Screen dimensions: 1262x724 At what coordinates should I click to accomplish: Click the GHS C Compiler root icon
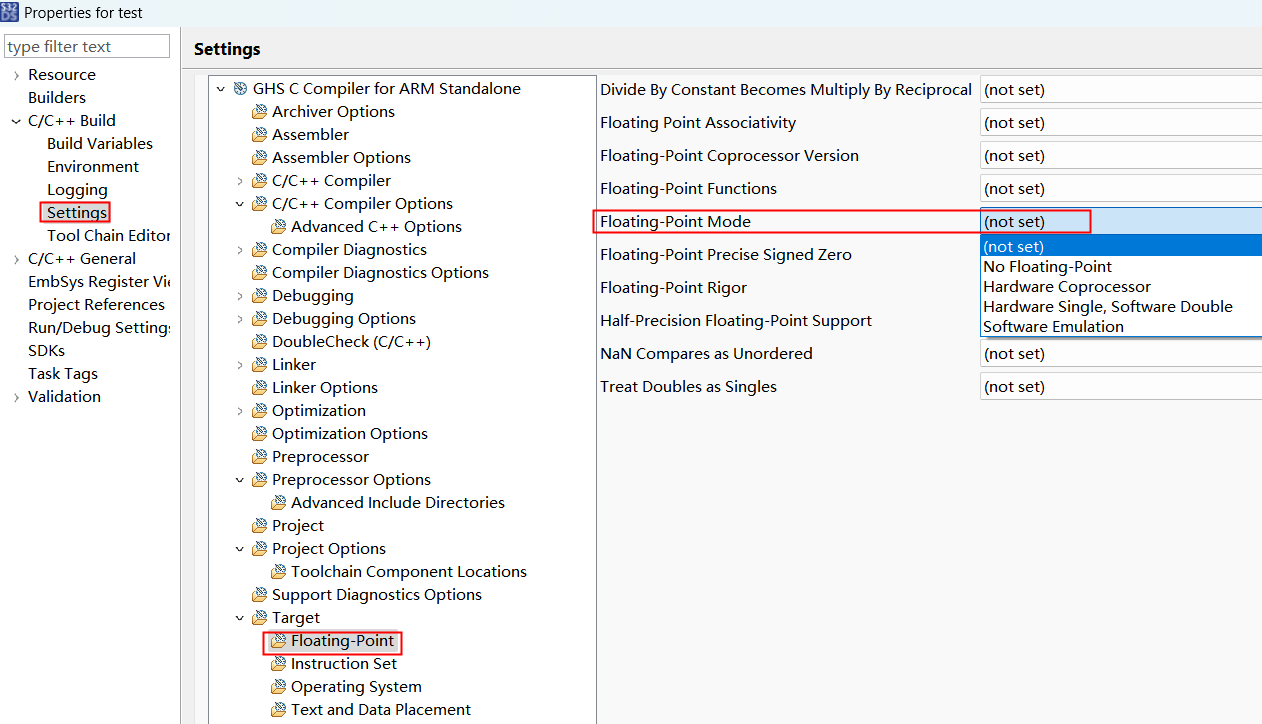240,89
